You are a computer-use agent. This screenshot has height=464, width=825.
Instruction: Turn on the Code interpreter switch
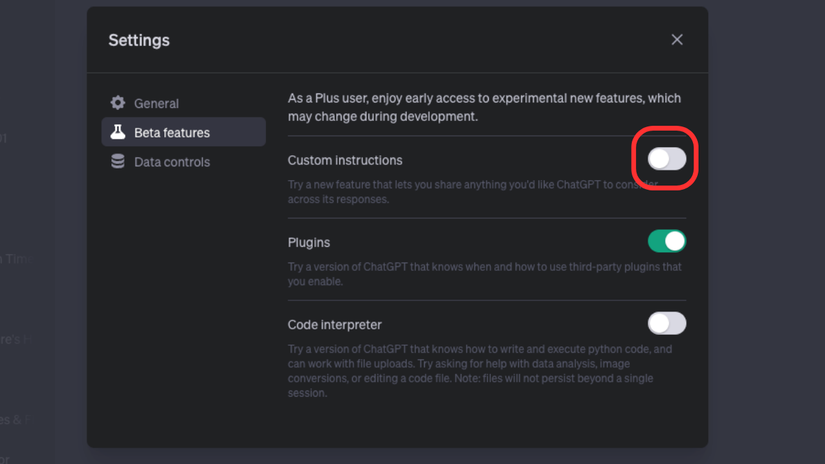pyautogui.click(x=667, y=323)
